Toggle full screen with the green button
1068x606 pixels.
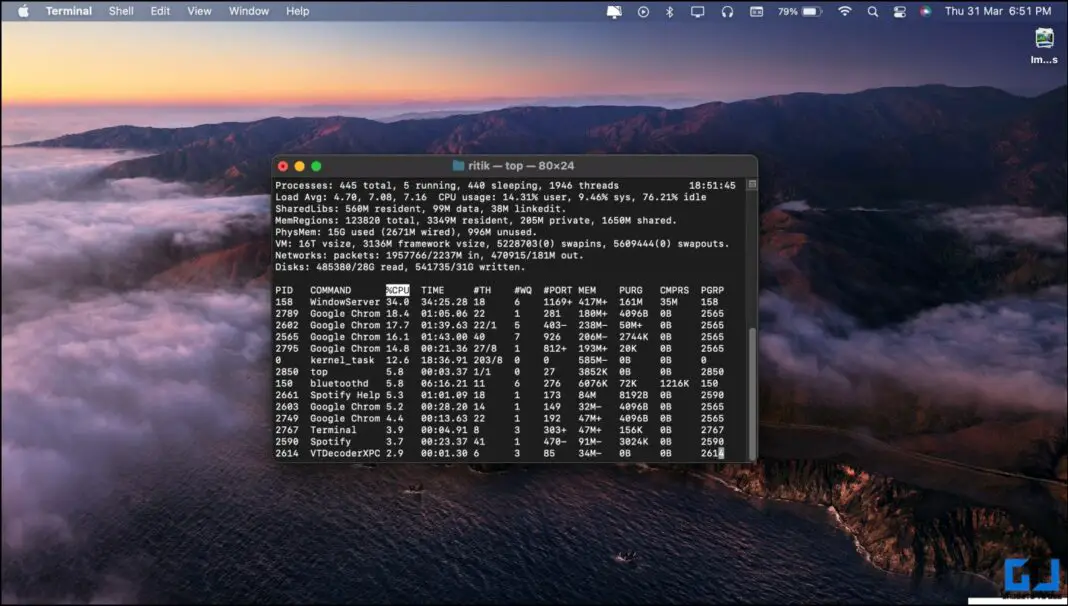click(316, 165)
